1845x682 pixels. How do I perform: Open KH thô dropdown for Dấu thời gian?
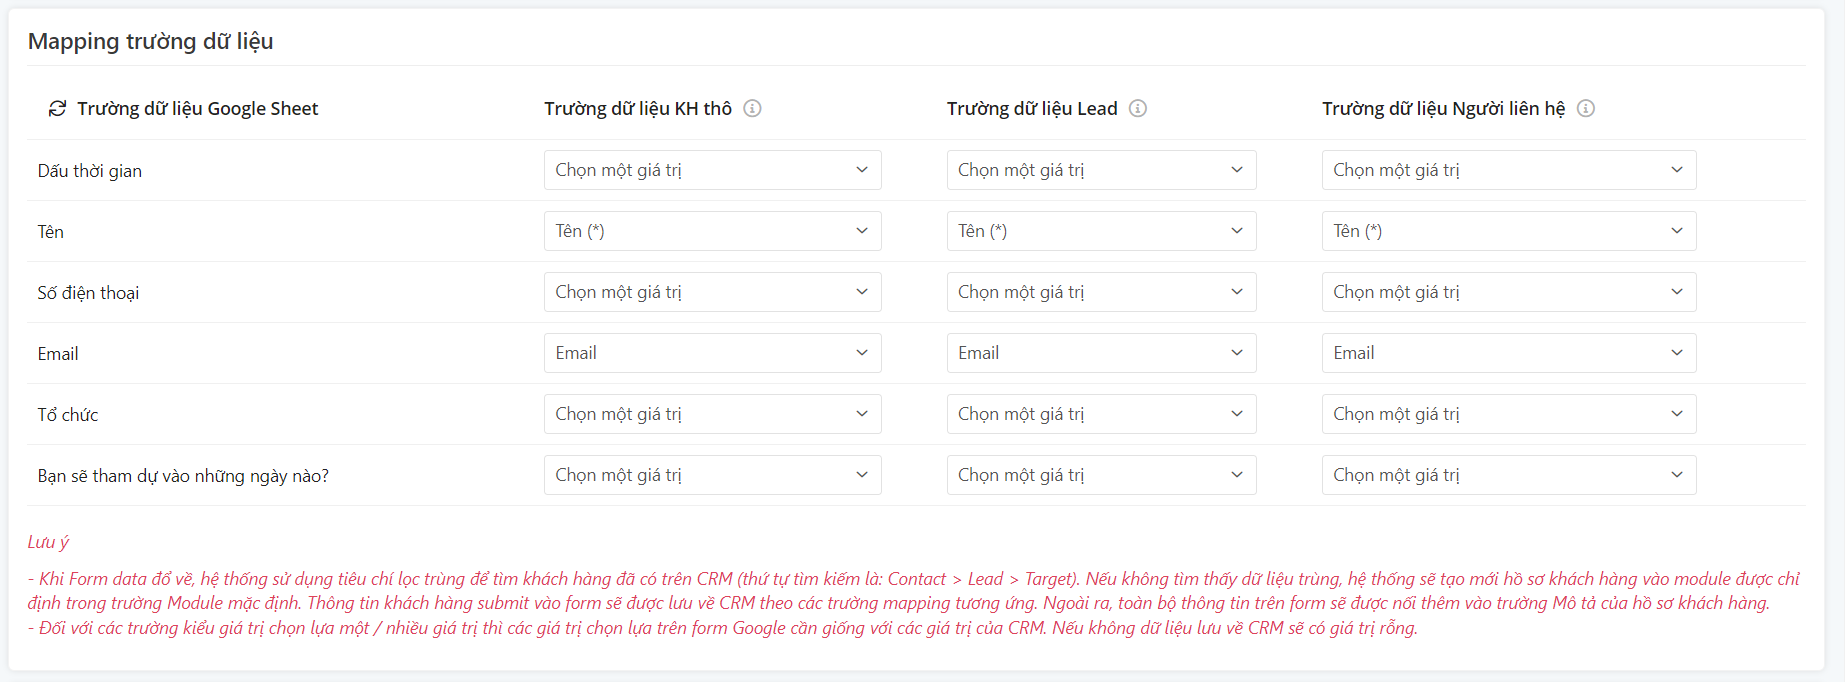point(712,170)
